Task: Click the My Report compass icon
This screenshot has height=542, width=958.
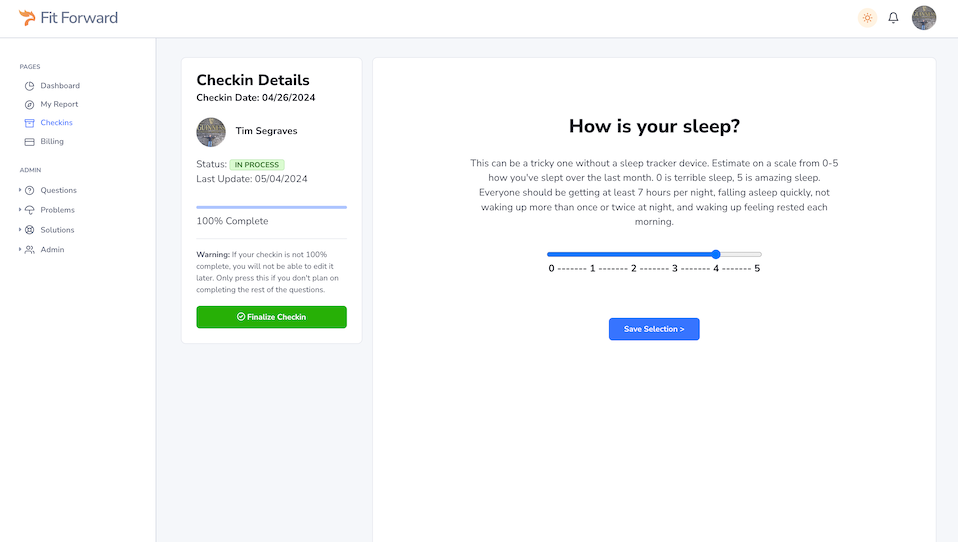Action: click(30, 104)
